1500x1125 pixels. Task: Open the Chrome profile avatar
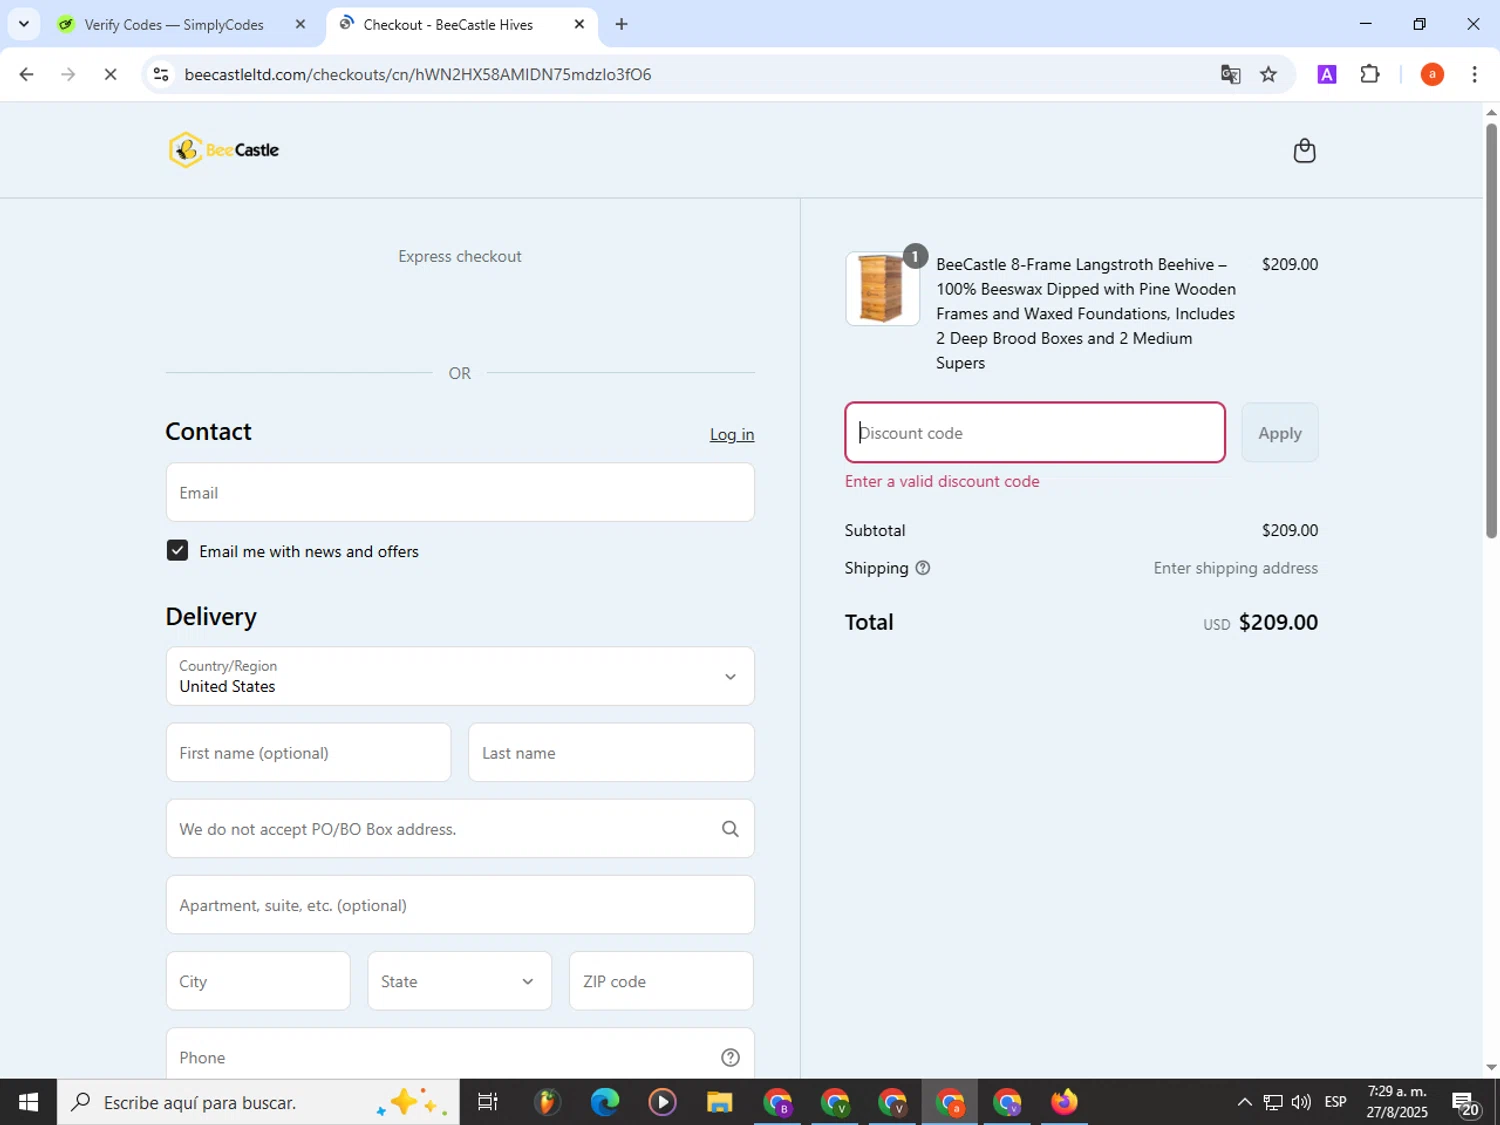(x=1432, y=74)
